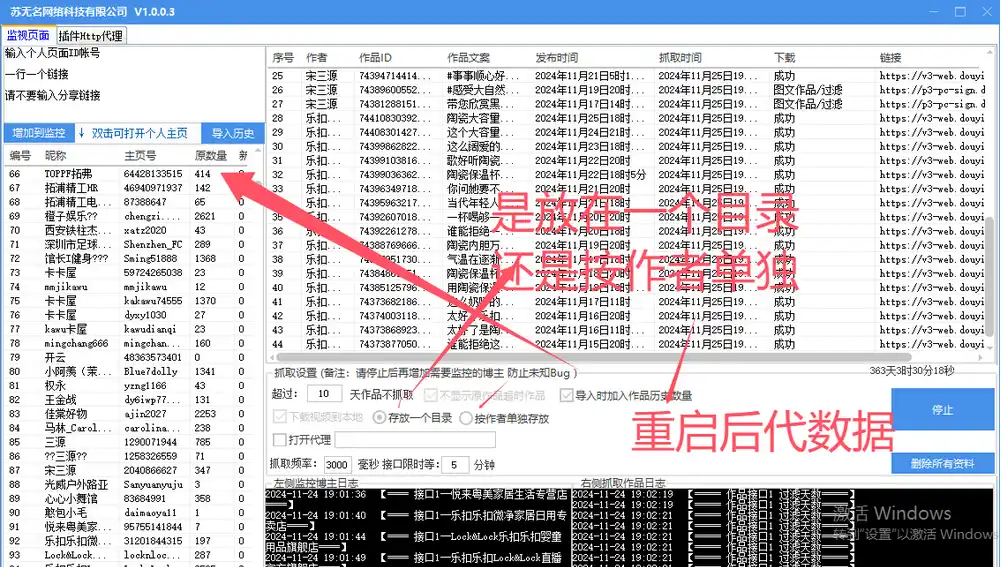The image size is (1002, 567).
Task: Click the blue 停止 button
Action: pyautogui.click(x=941, y=410)
